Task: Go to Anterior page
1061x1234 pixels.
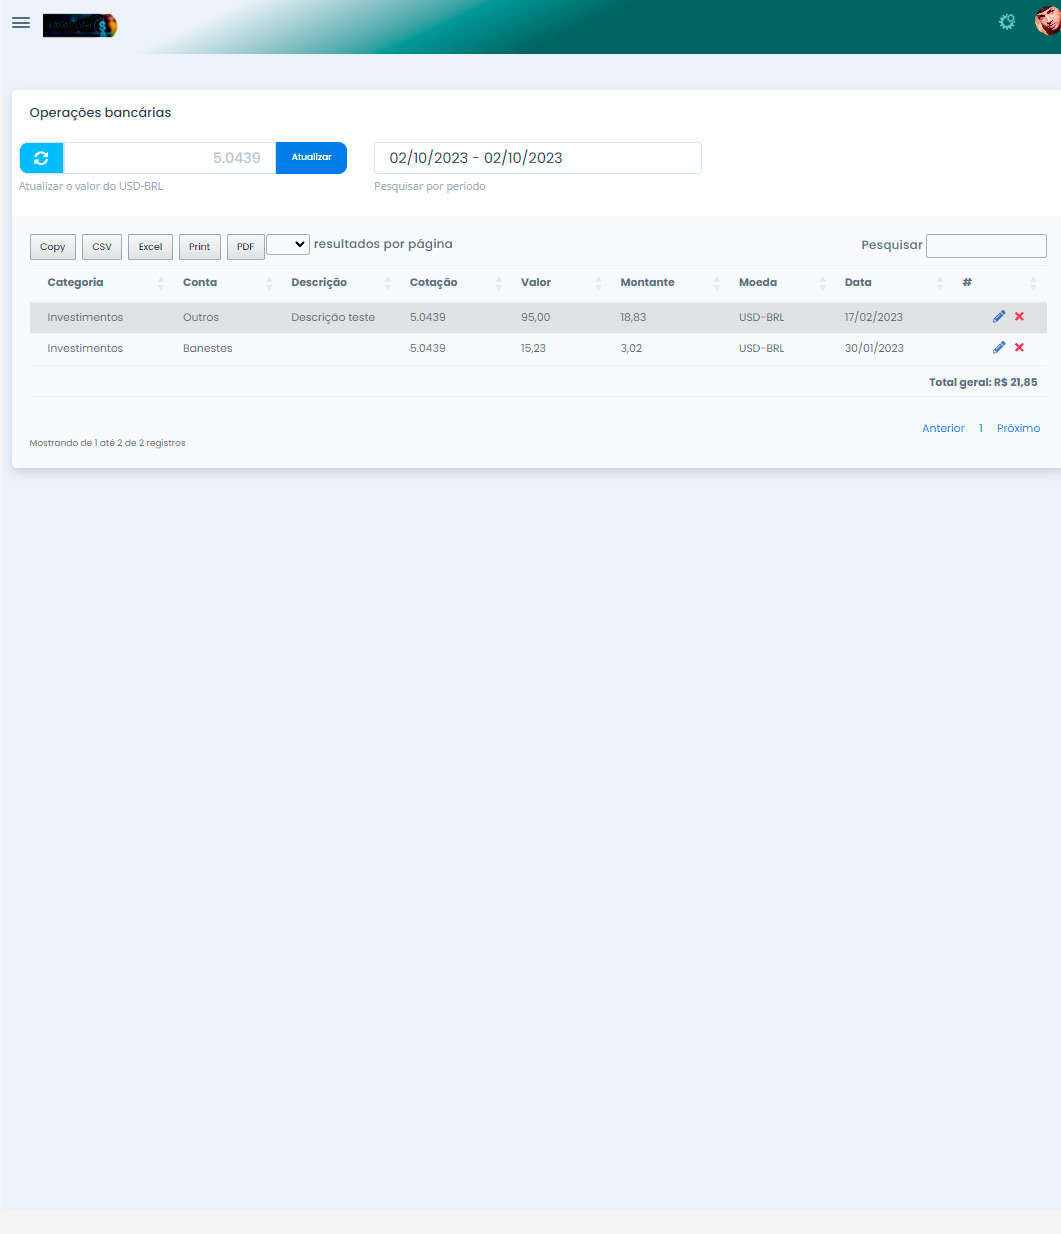Action: click(943, 428)
